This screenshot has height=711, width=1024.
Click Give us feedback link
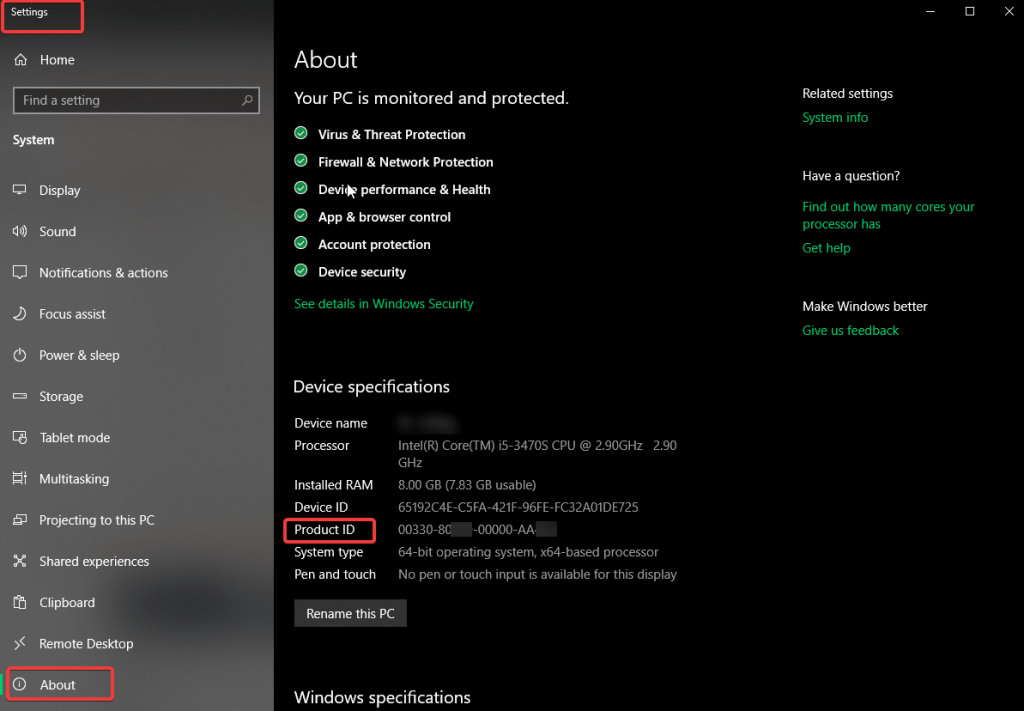pyautogui.click(x=850, y=330)
